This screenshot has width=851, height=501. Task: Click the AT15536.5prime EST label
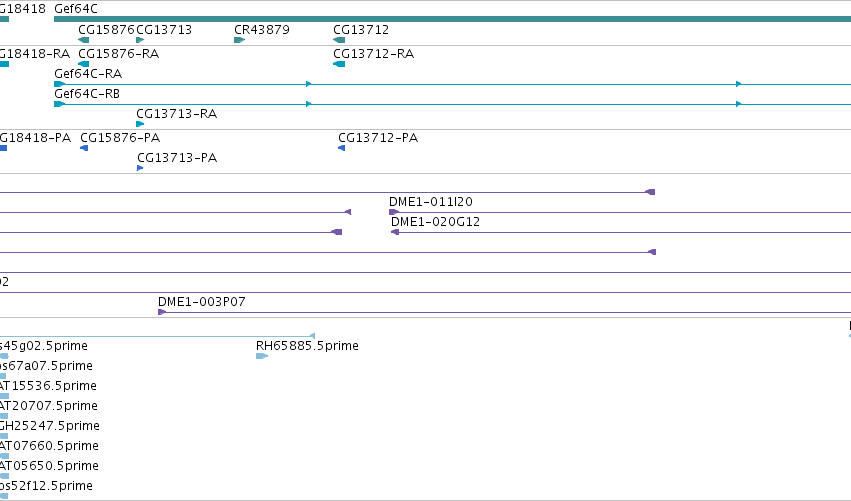click(48, 386)
